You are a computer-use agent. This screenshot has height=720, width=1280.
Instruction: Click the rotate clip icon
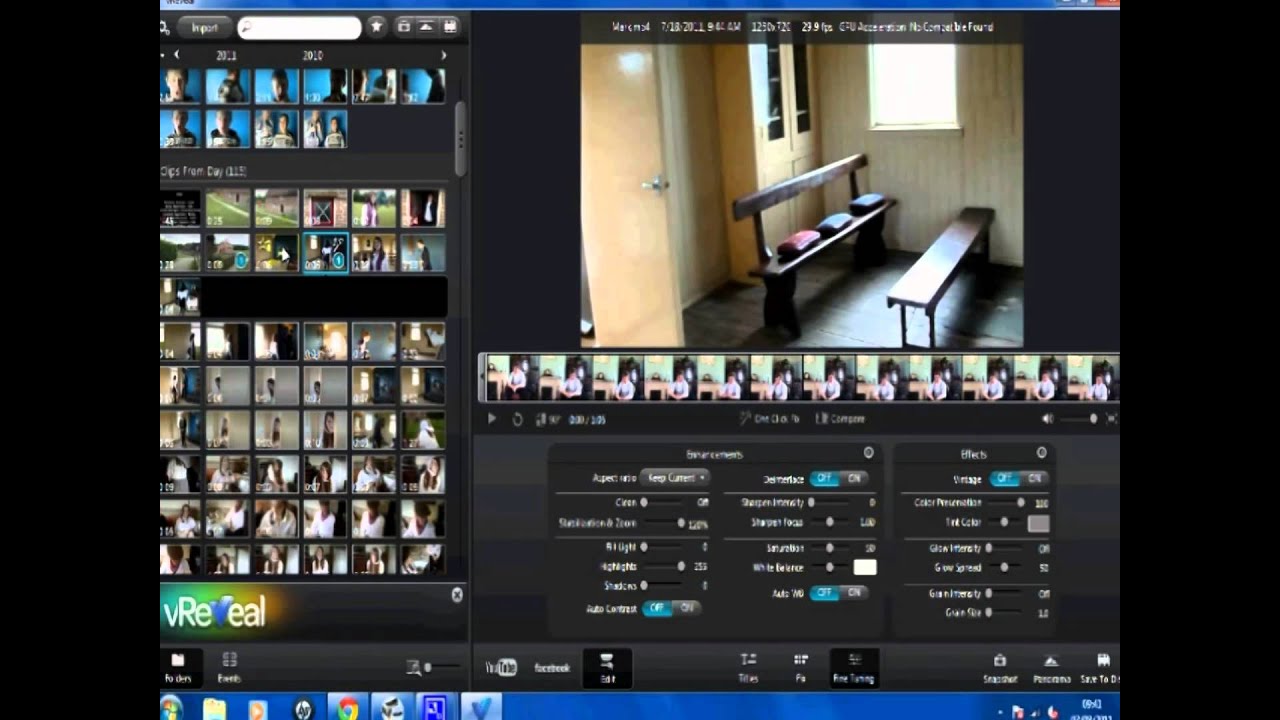click(x=517, y=419)
